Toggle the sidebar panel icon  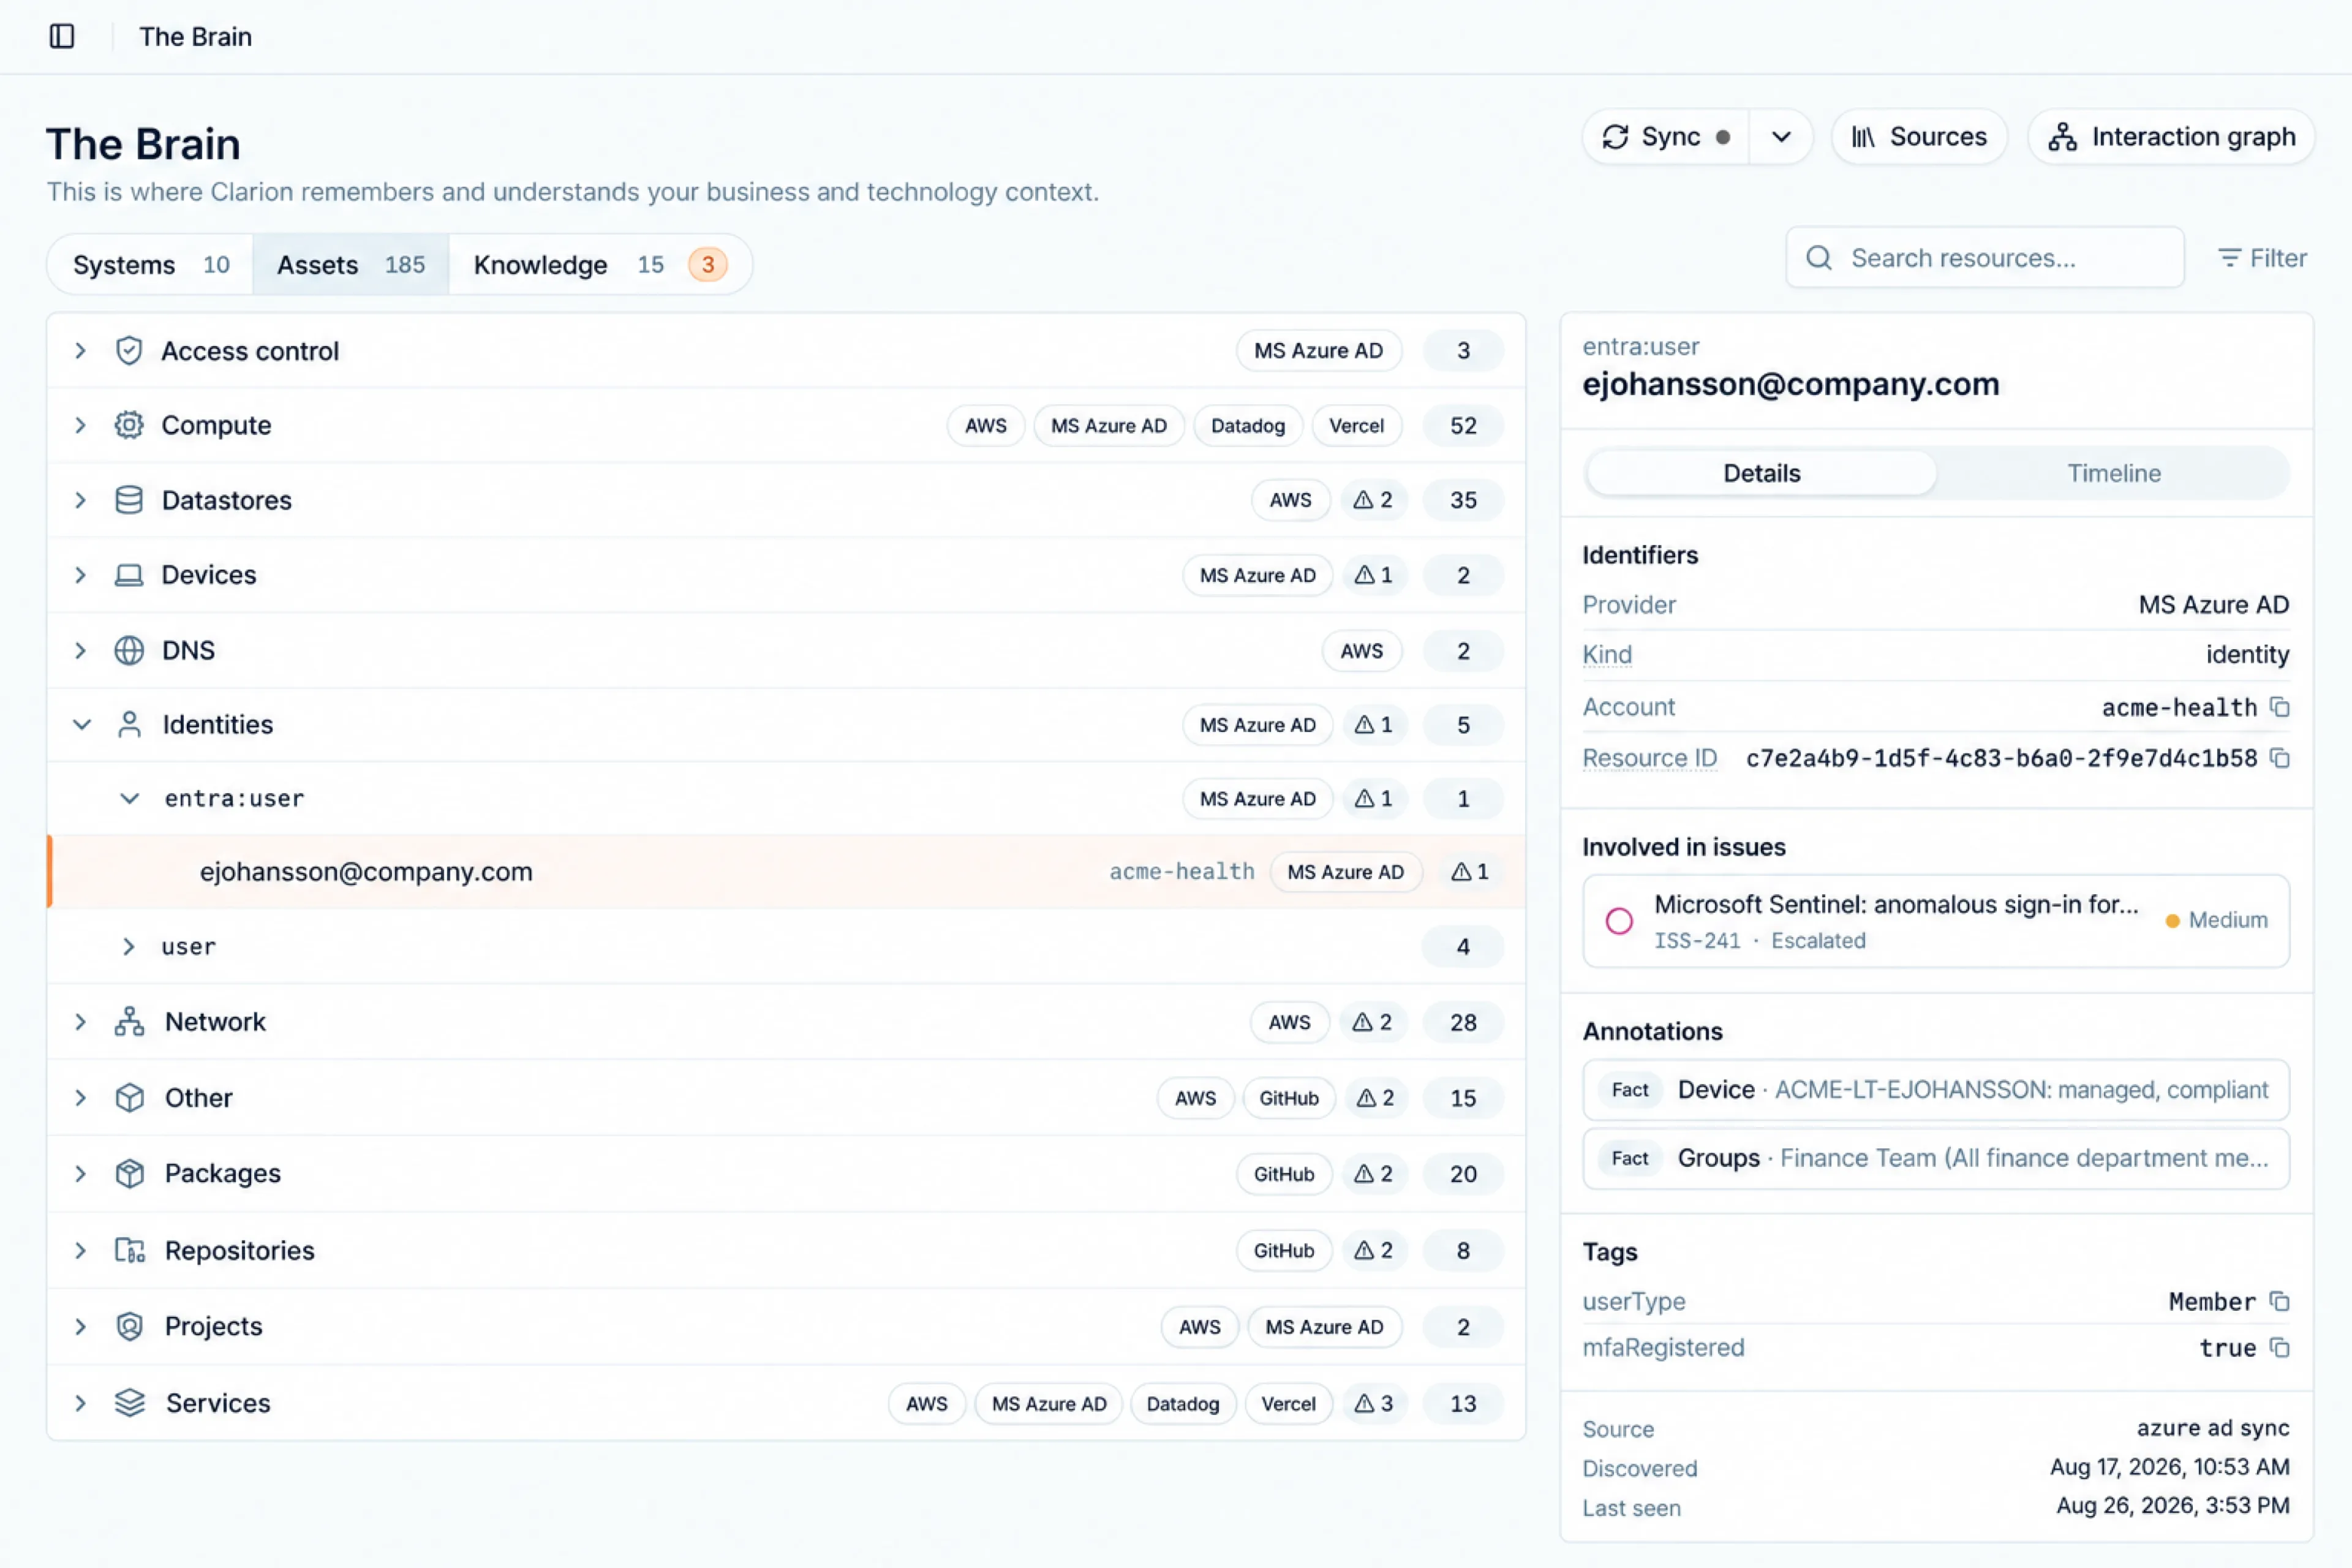tap(62, 36)
